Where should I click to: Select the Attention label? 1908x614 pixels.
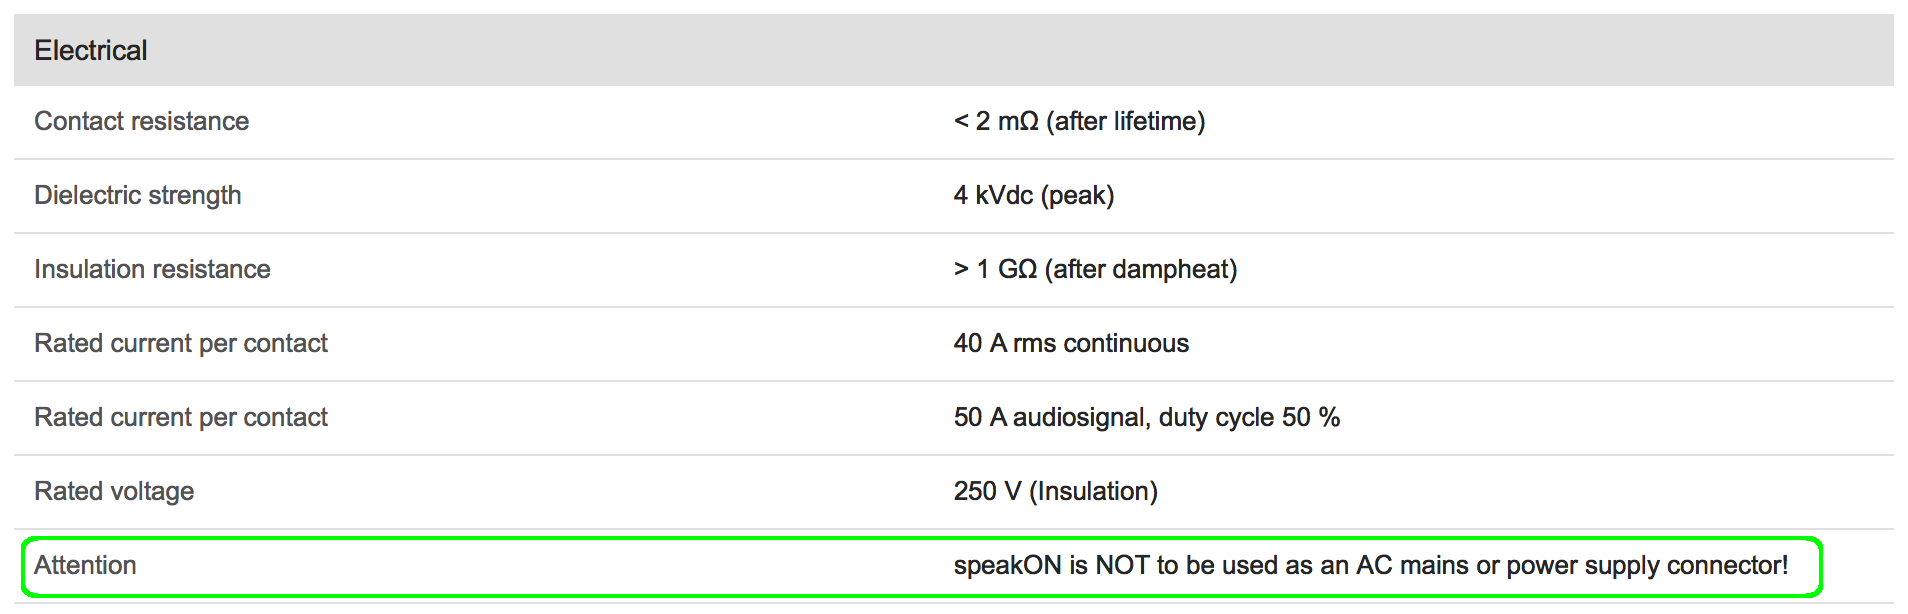click(x=85, y=565)
